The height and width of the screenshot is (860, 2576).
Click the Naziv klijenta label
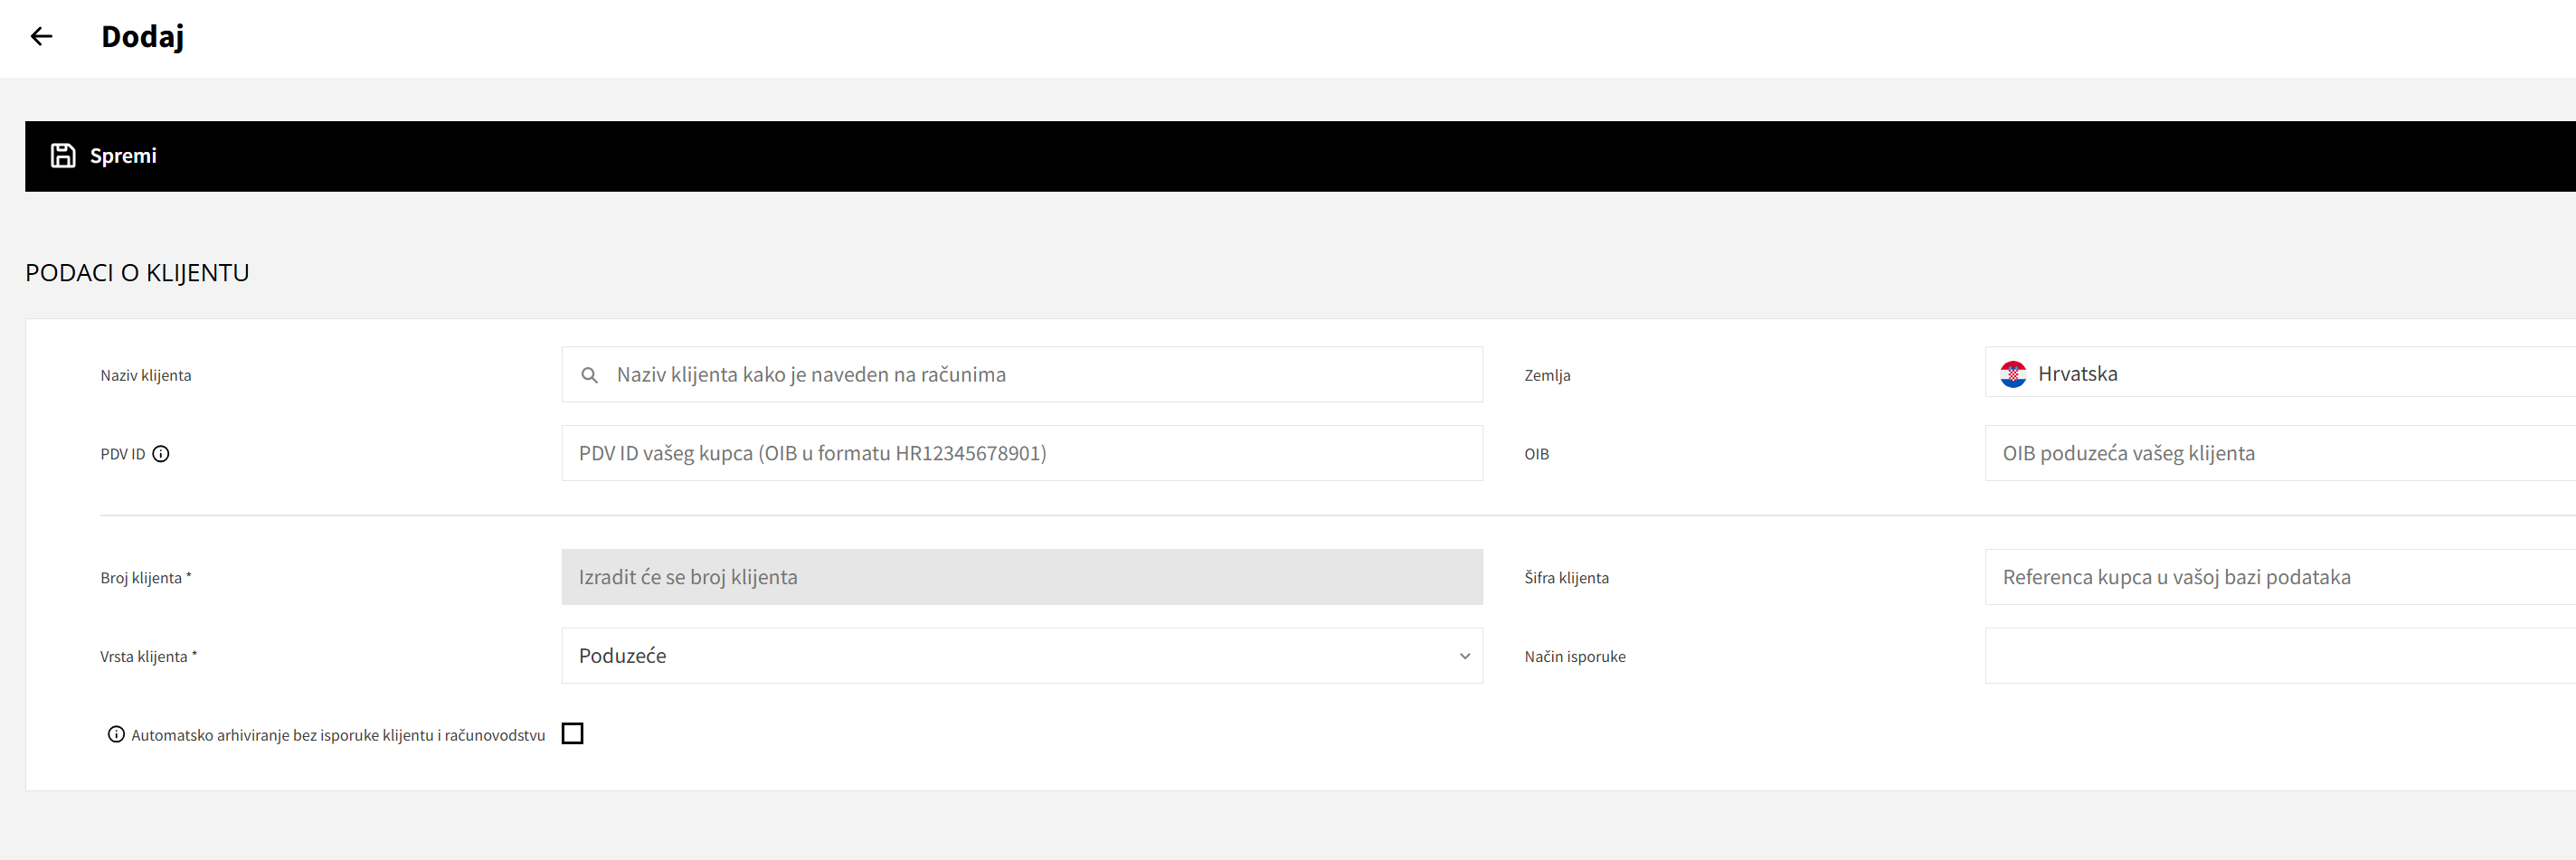(146, 376)
